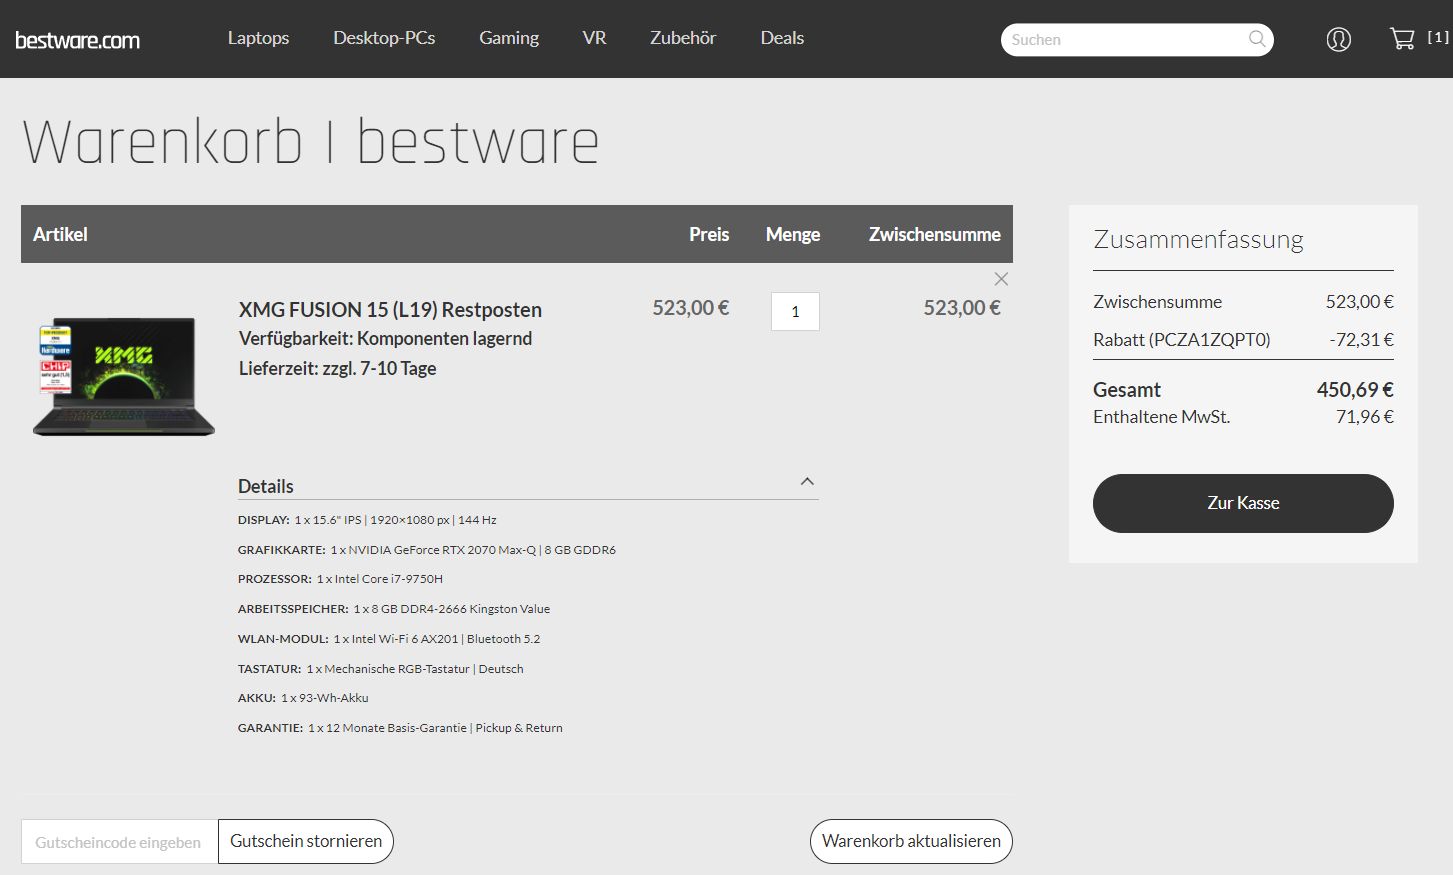Click the MwSt. amount 71,96 €
The image size is (1453, 875).
pyautogui.click(x=1364, y=417)
